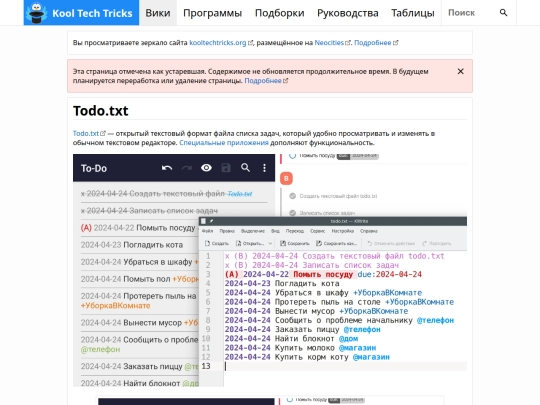Click the Сообщить о проблеме начальнику editor line
The width and height of the screenshot is (540, 405).
(x=339, y=320)
